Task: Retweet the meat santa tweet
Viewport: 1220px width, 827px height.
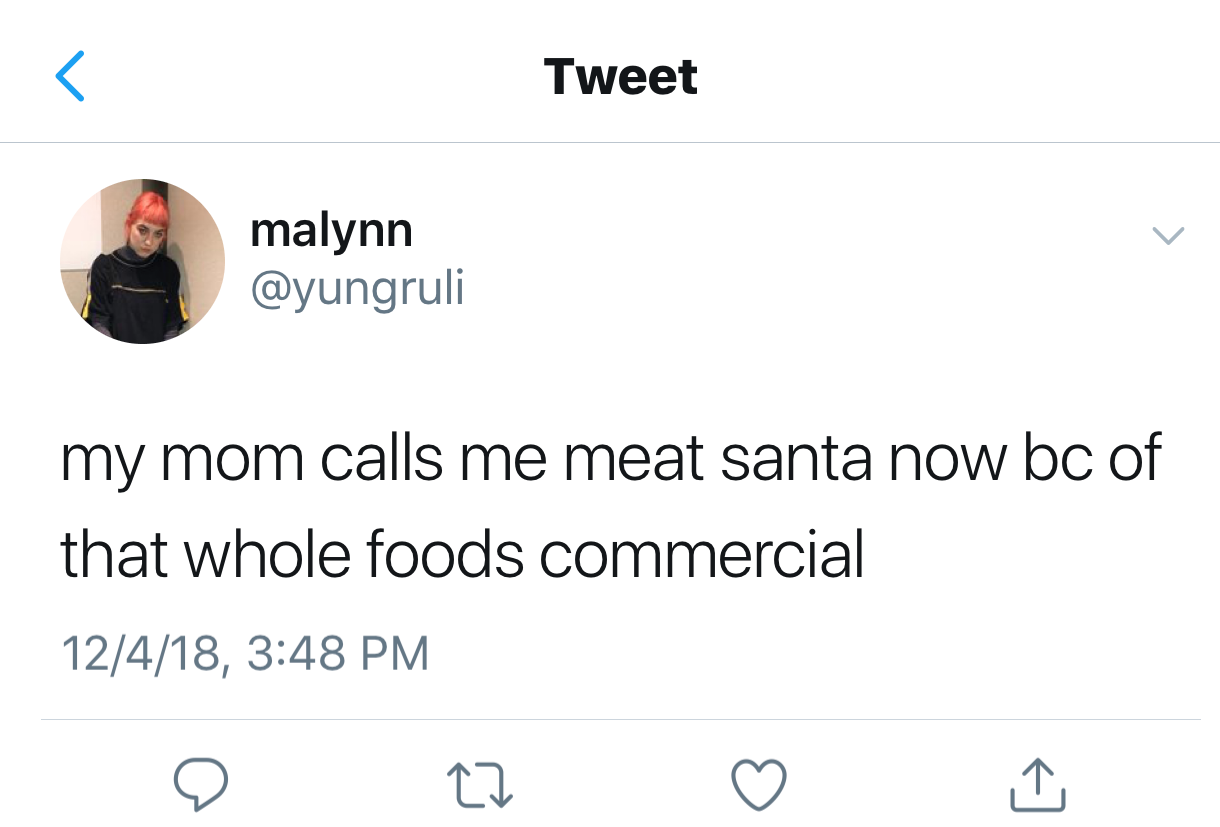Action: click(x=480, y=785)
